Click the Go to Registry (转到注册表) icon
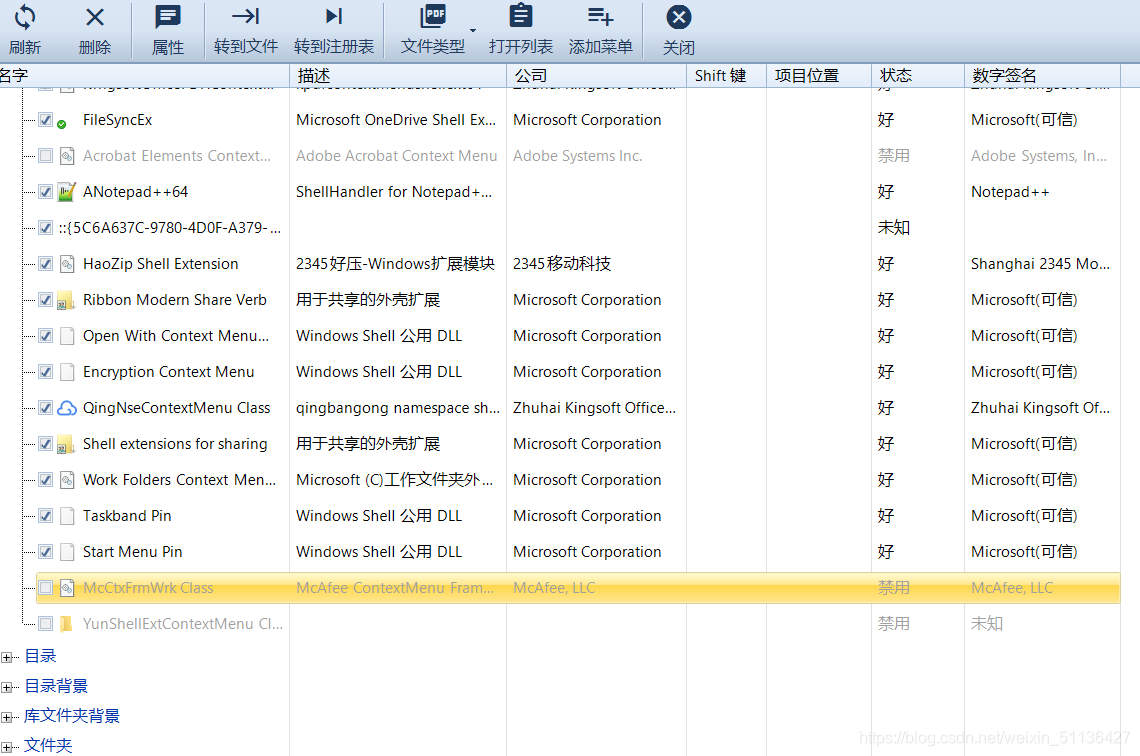This screenshot has width=1140, height=756. coord(334,16)
